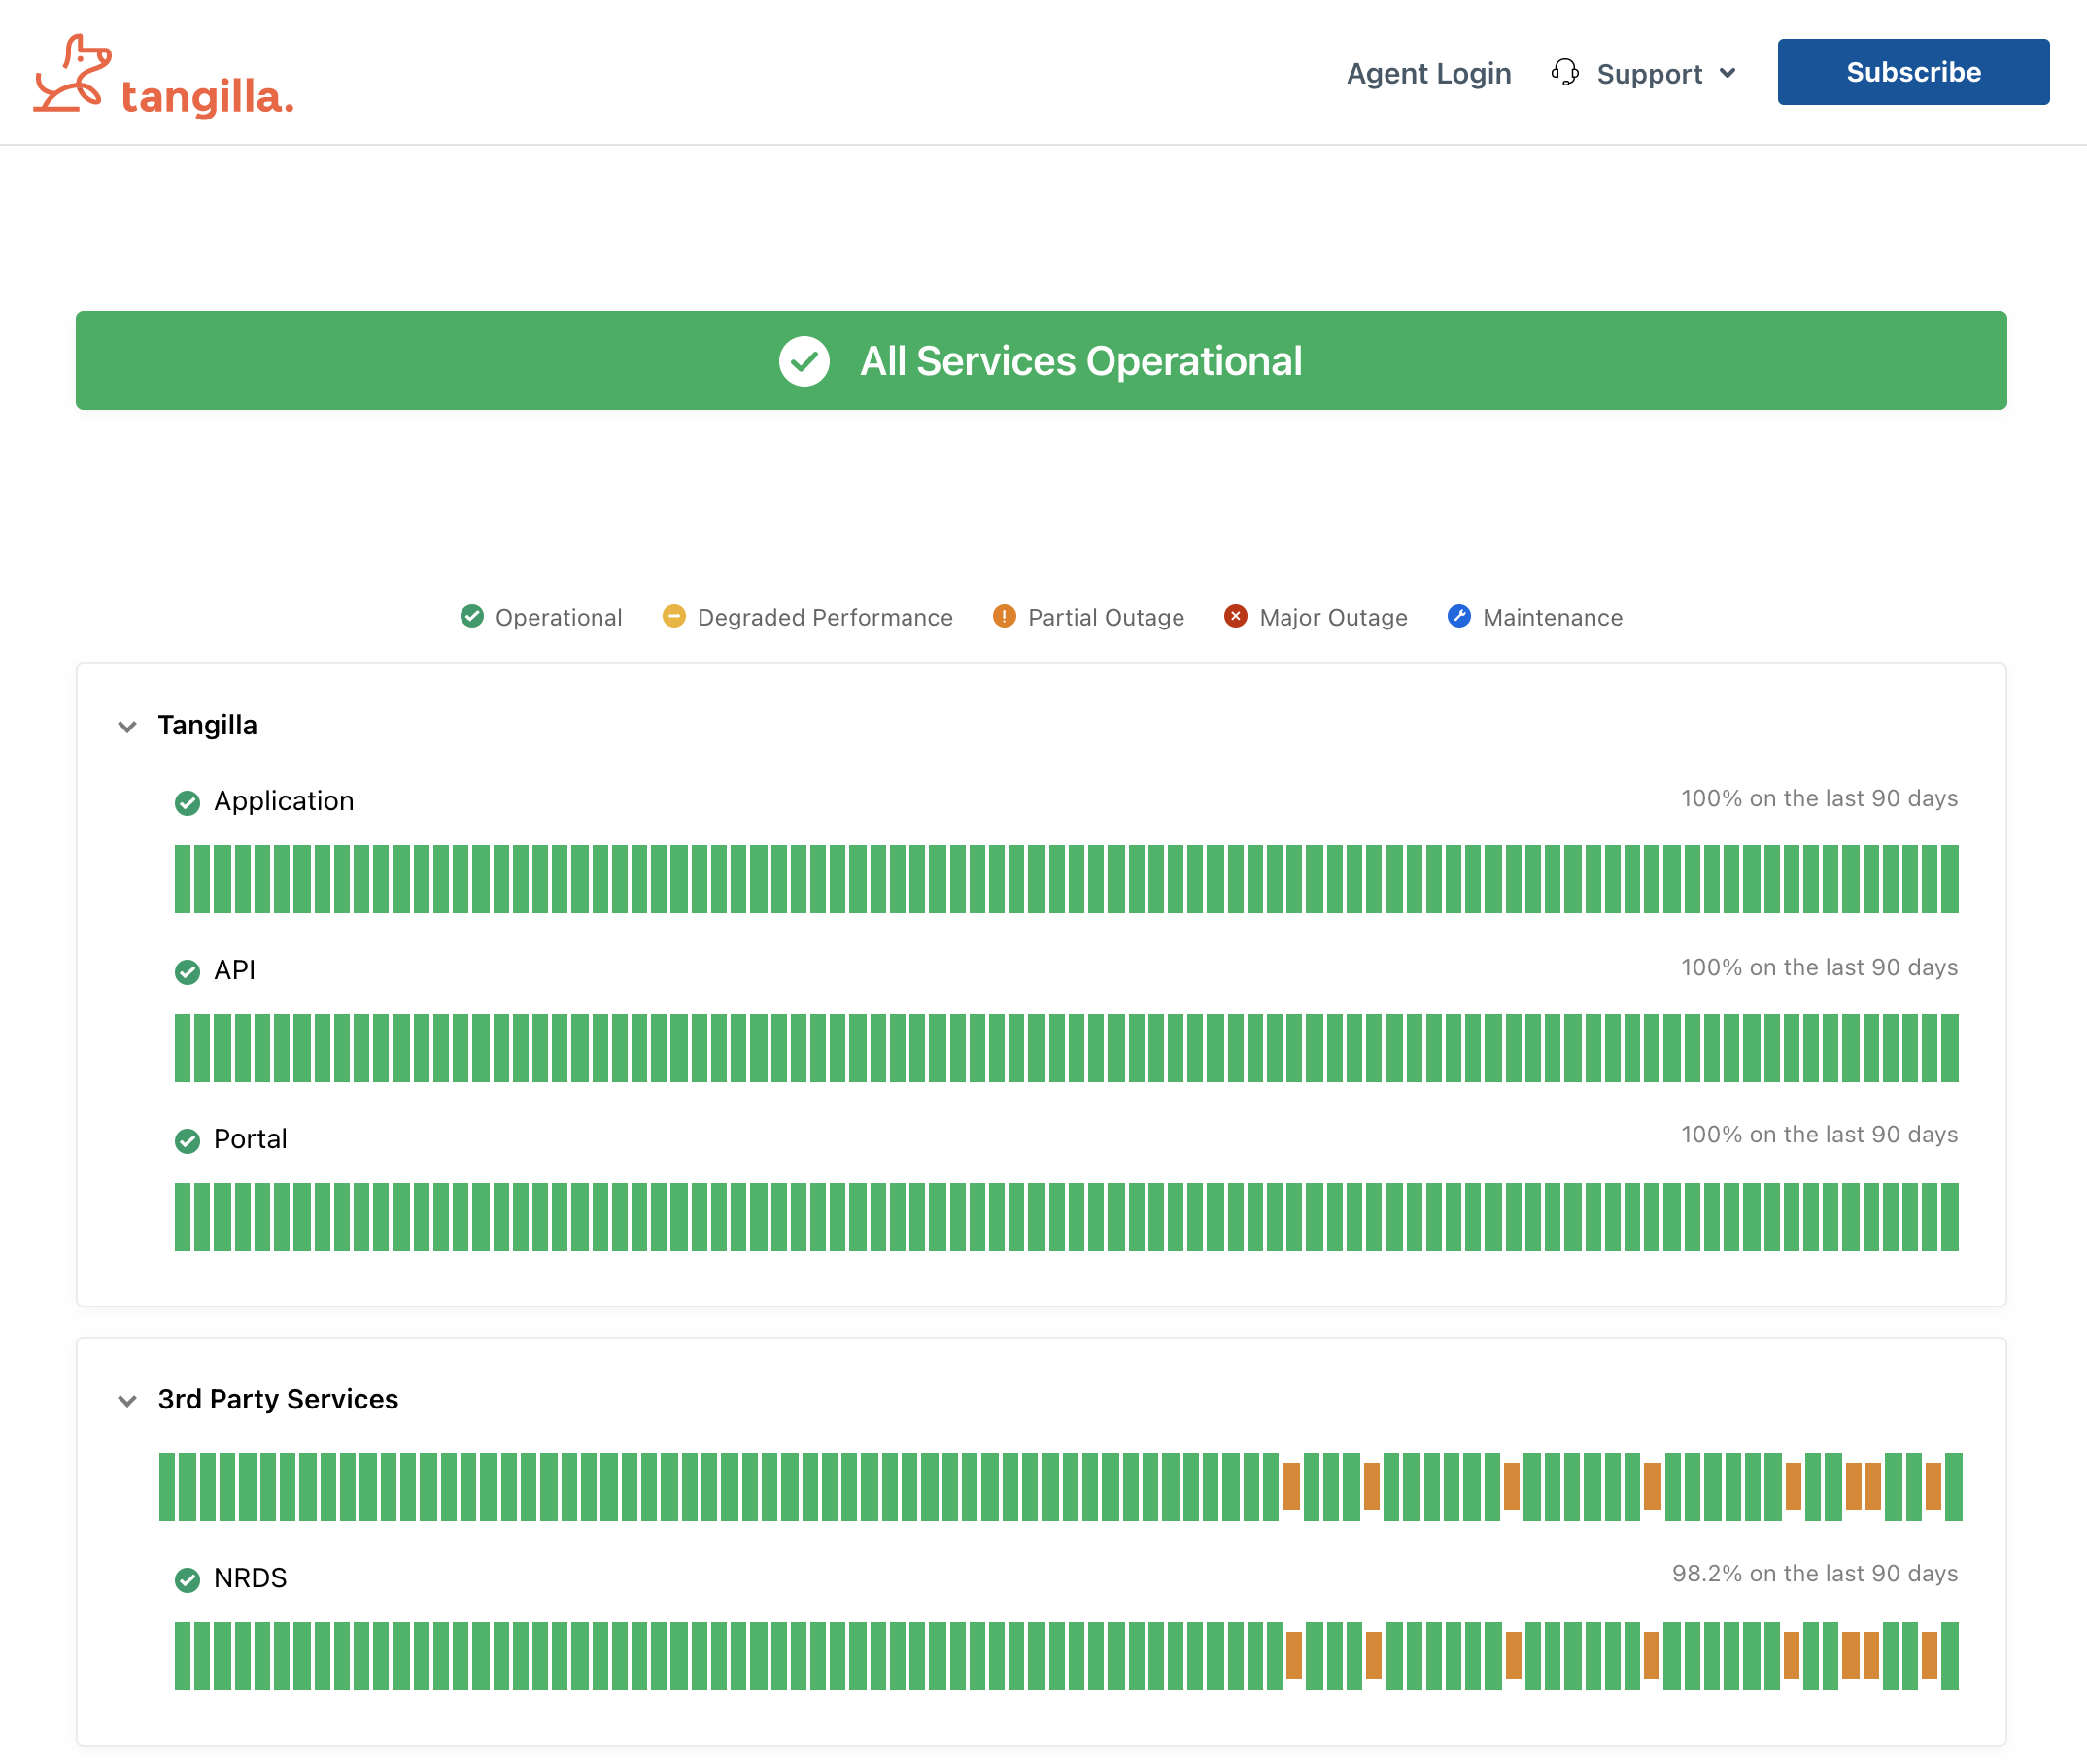The width and height of the screenshot is (2087, 1764).
Task: Click Application's 100% uptime text
Action: coord(1819,798)
